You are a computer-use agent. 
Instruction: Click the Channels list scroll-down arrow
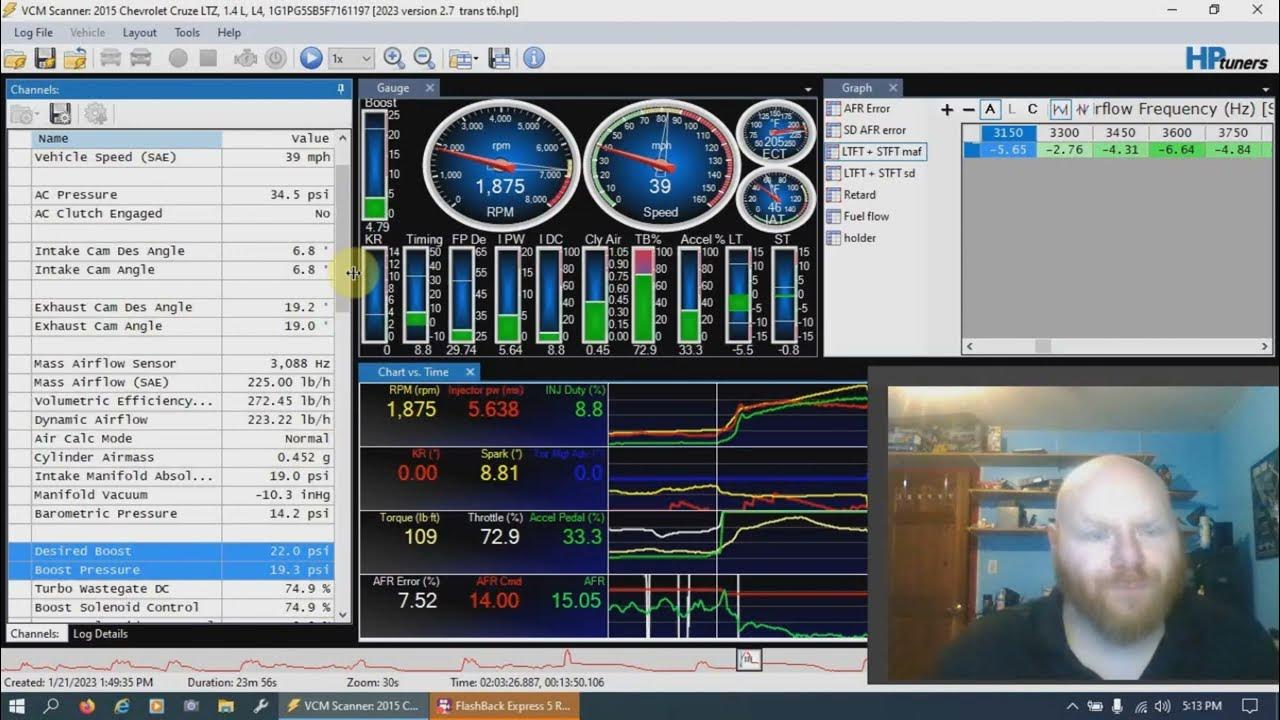[343, 614]
